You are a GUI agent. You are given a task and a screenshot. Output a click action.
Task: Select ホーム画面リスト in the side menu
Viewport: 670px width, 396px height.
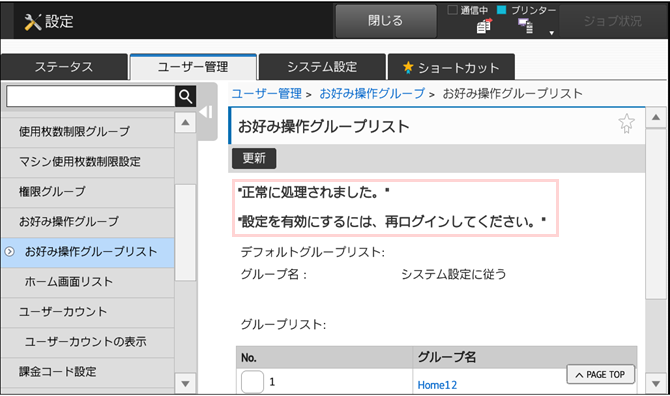[x=88, y=282]
